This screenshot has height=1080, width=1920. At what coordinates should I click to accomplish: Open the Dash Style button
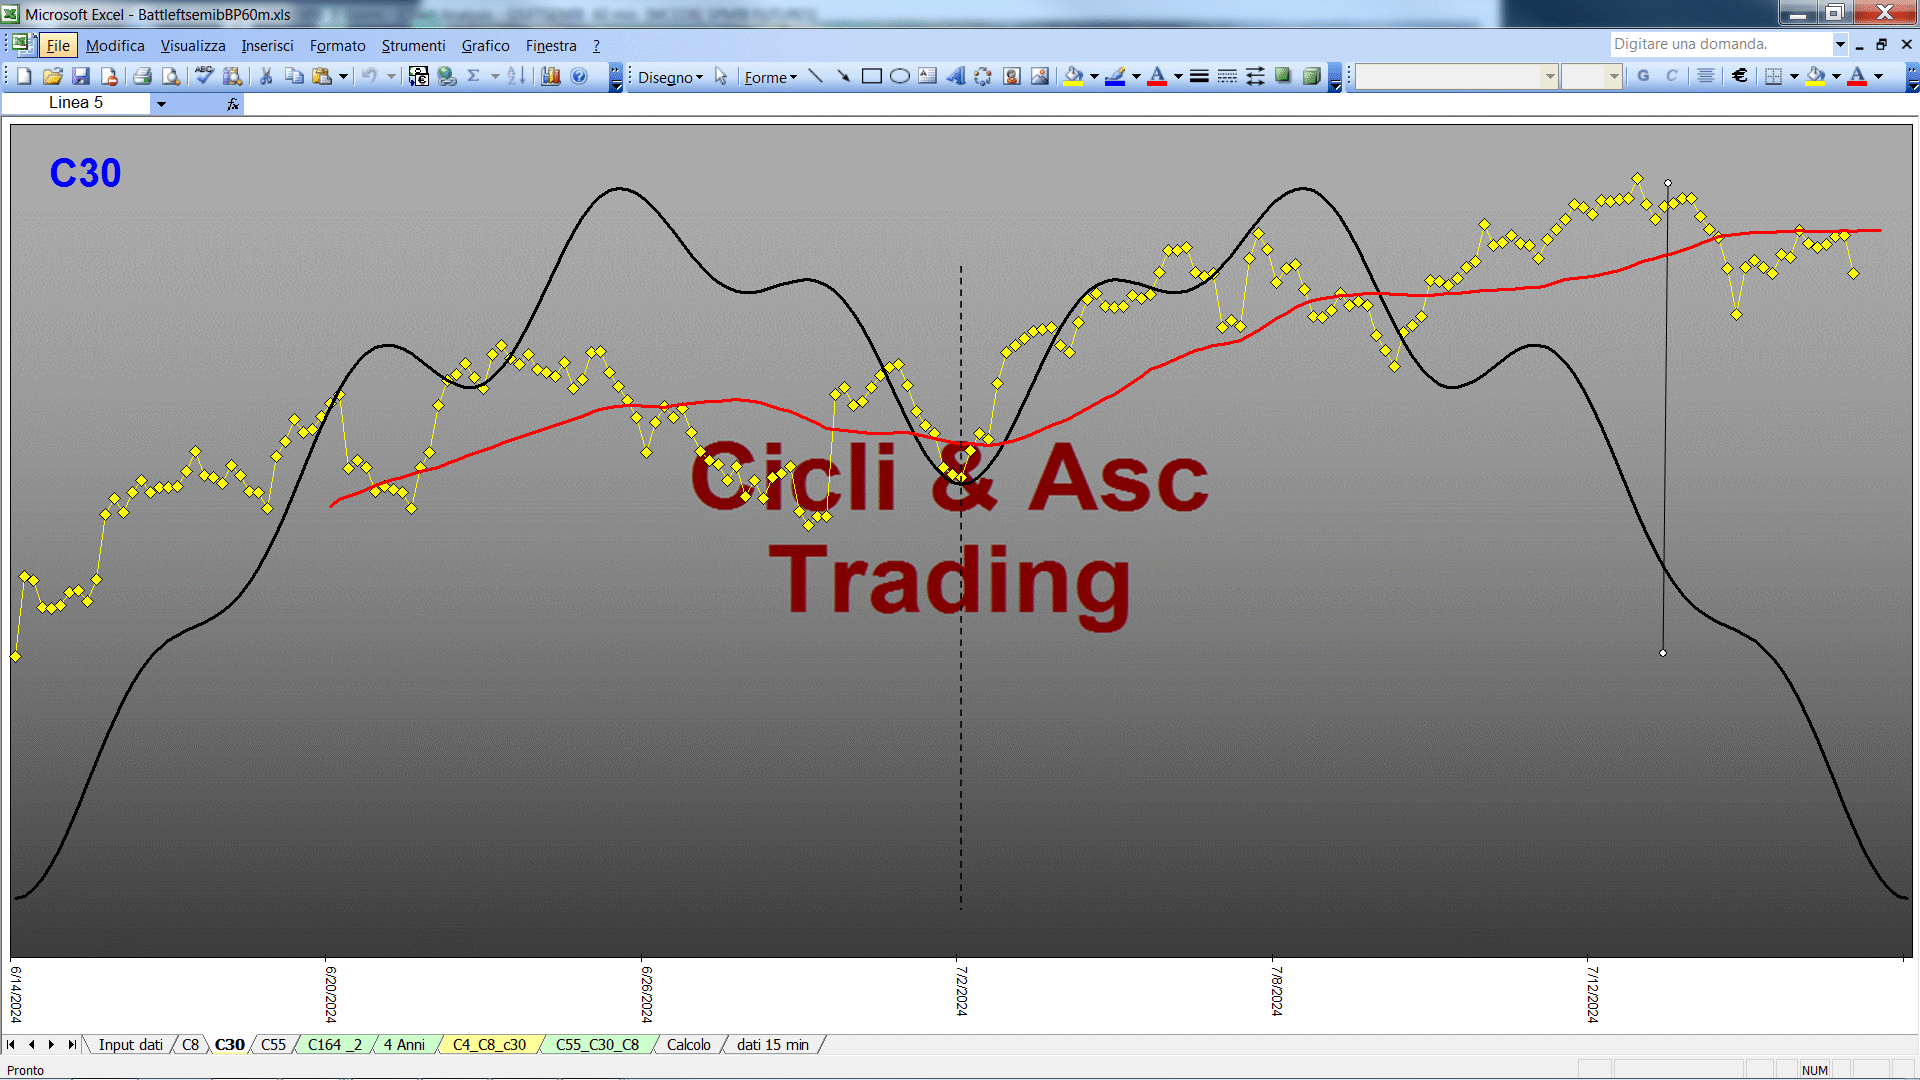(1227, 76)
